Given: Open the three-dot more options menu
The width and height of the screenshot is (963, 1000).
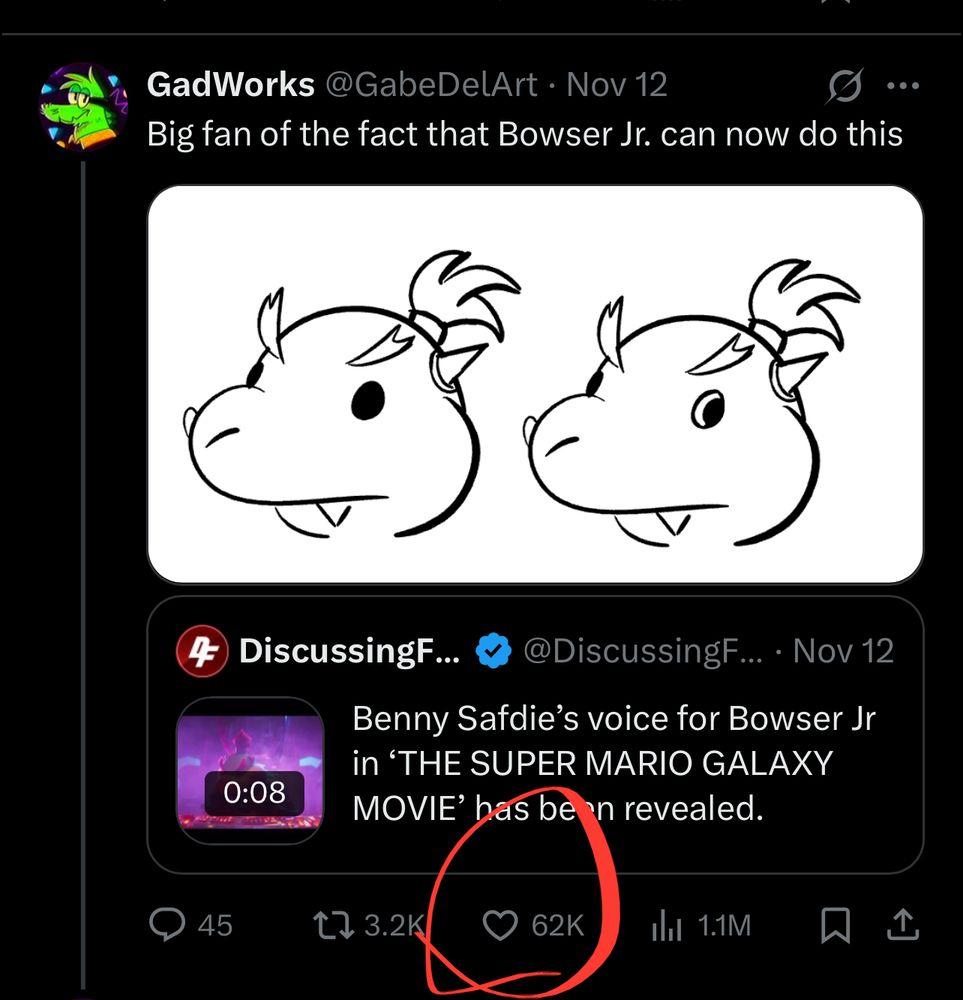Looking at the screenshot, I should (x=902, y=86).
